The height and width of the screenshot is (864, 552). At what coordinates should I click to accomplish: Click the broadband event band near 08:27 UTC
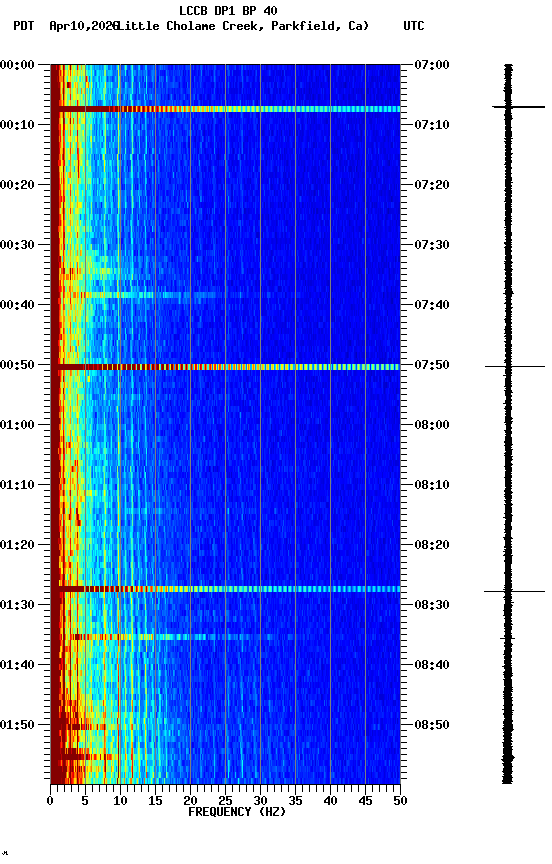[x=225, y=590]
